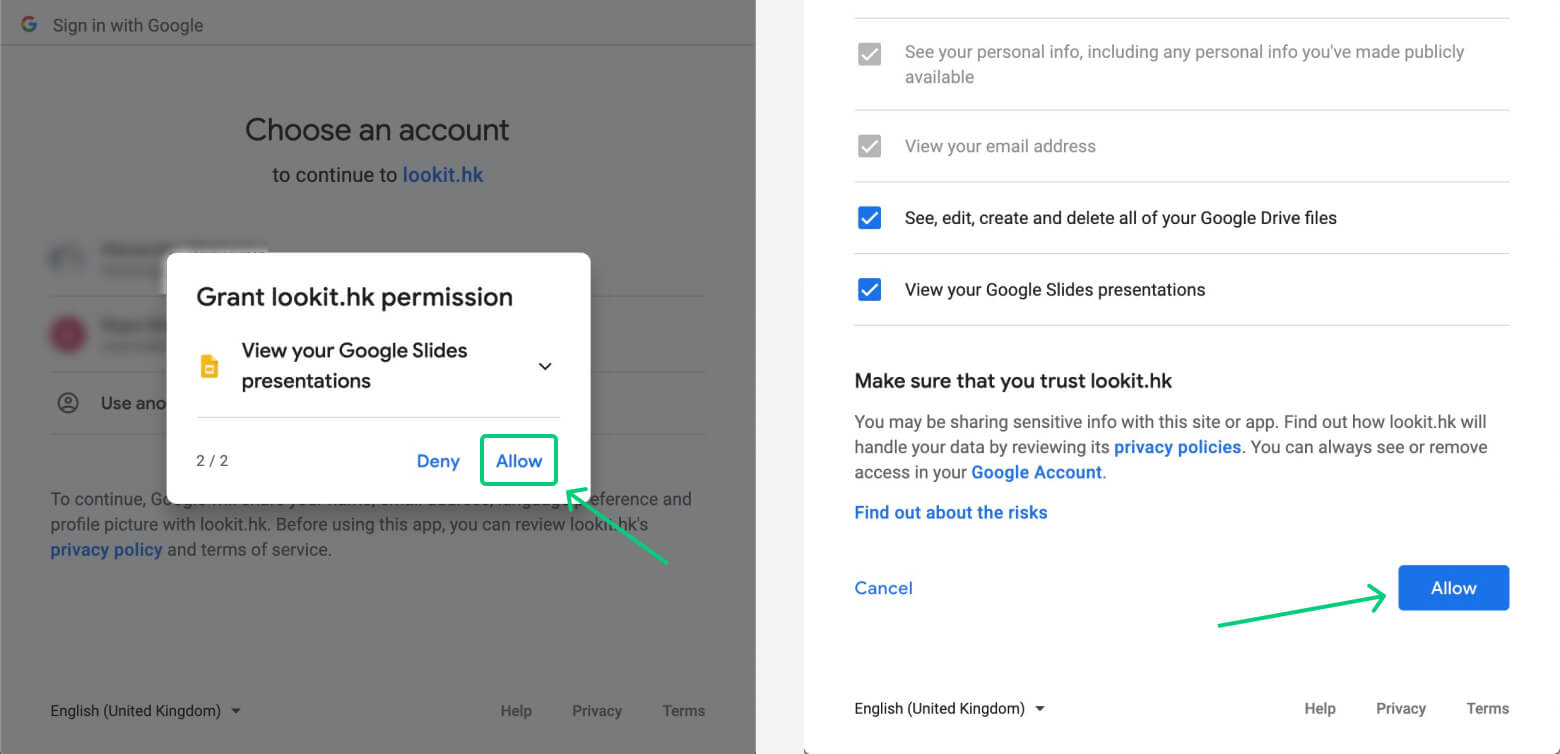Click Terms in left panel footer
The image size is (1560, 754).
(x=684, y=711)
